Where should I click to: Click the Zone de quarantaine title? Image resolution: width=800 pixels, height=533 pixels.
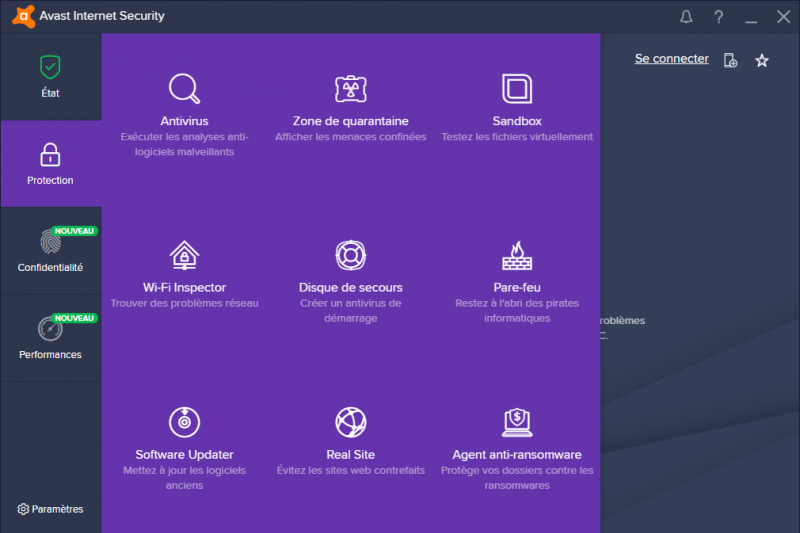click(351, 121)
